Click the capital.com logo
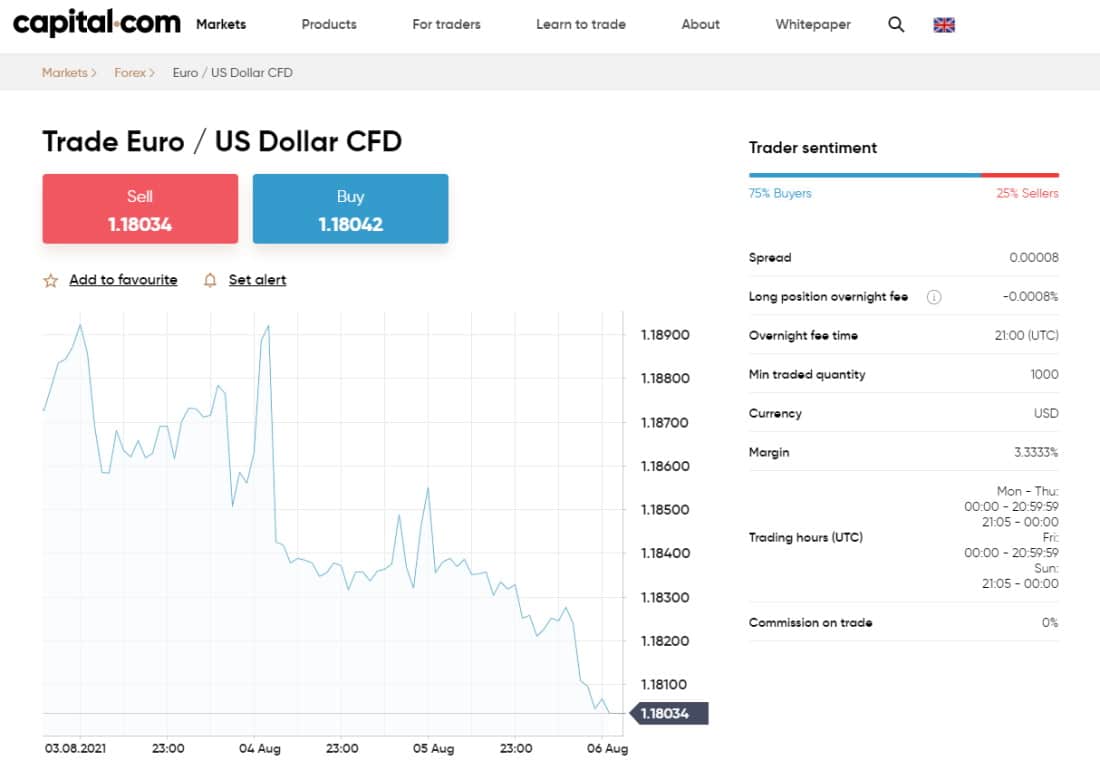This screenshot has width=1100, height=770. pos(97,22)
